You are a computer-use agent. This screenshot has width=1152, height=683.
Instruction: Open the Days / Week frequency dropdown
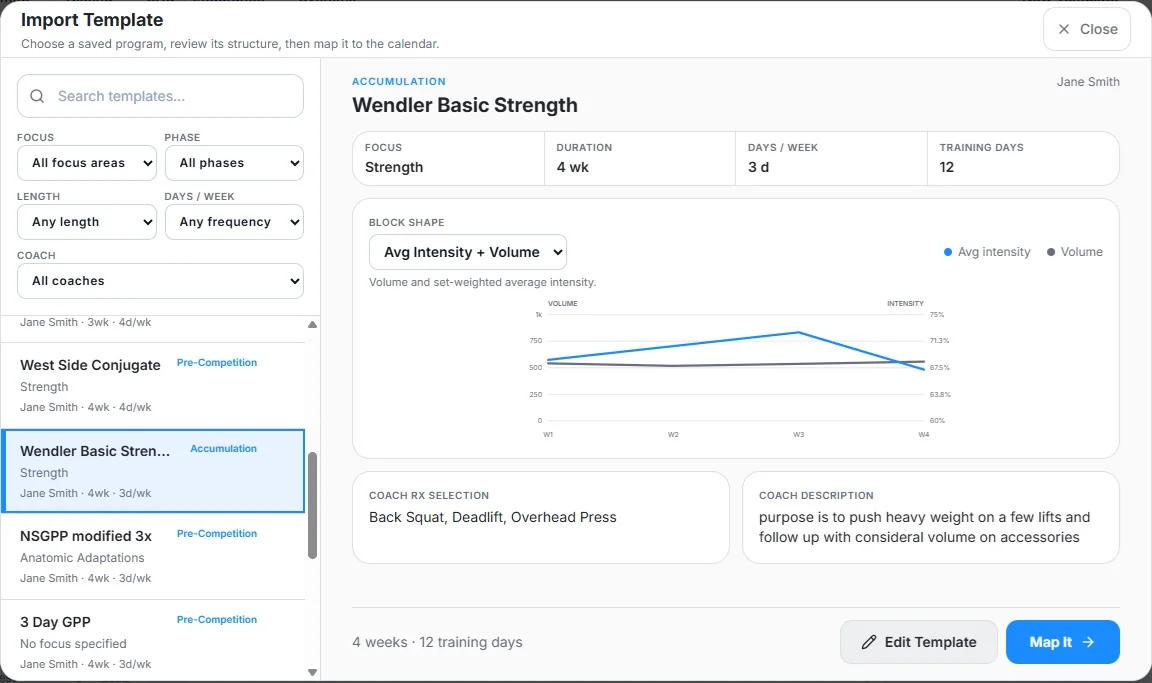coord(234,222)
